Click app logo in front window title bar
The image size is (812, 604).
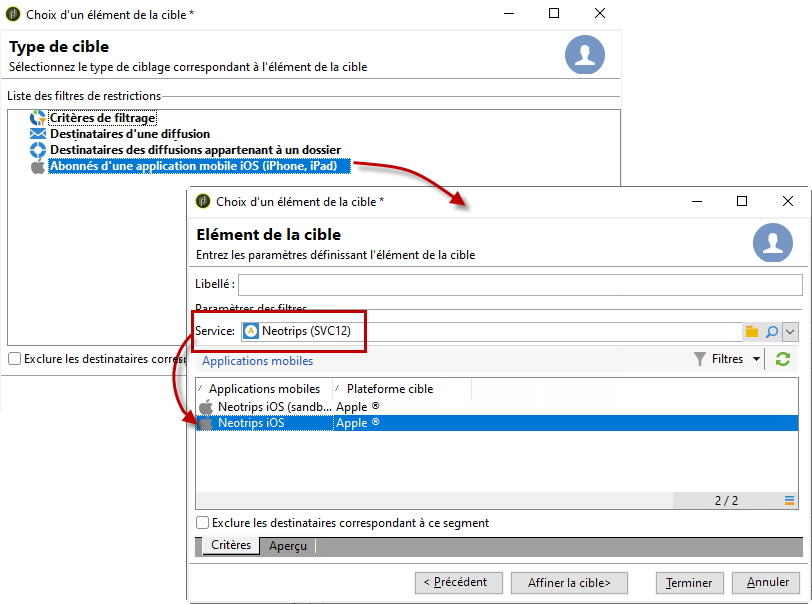pyautogui.click(x=203, y=201)
